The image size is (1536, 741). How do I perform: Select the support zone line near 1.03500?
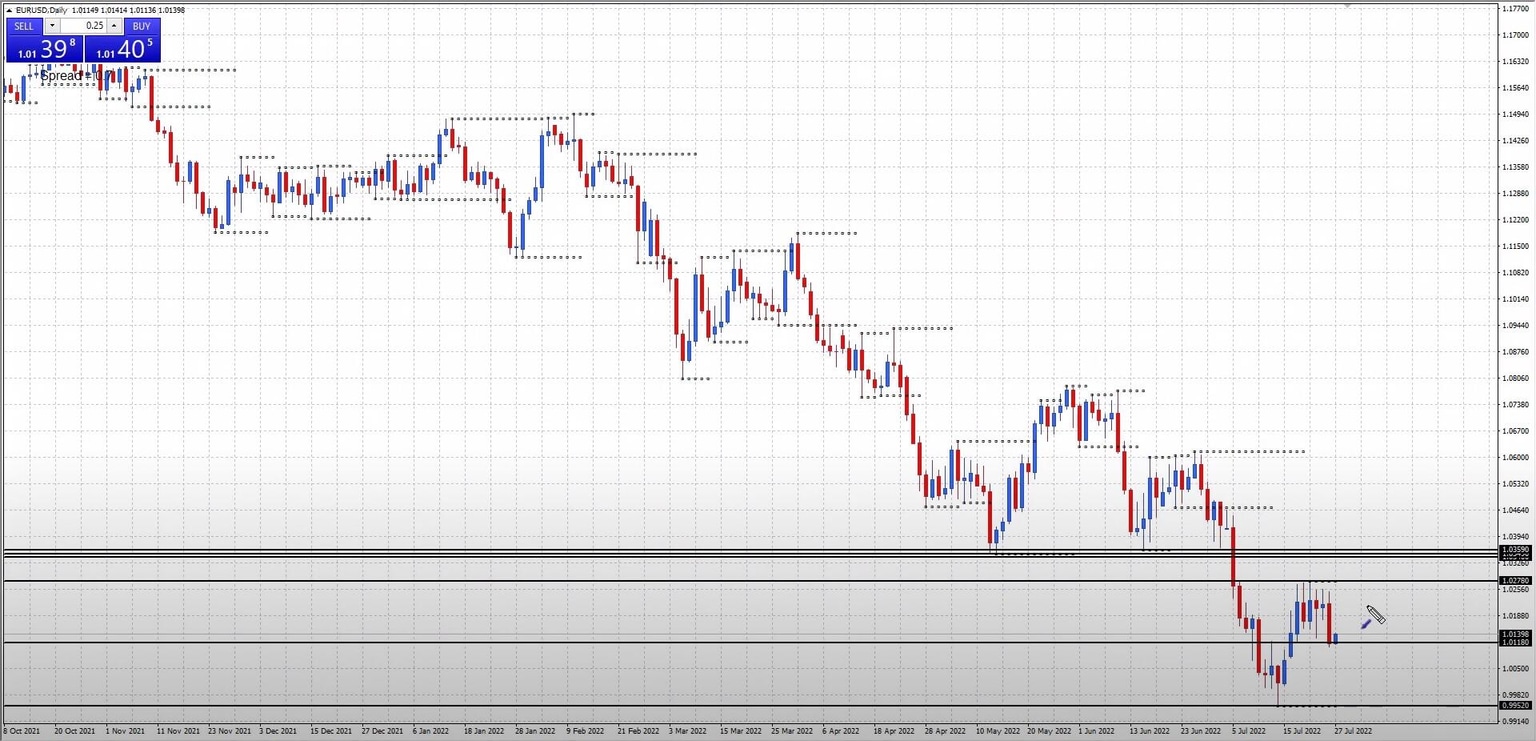pyautogui.click(x=700, y=552)
